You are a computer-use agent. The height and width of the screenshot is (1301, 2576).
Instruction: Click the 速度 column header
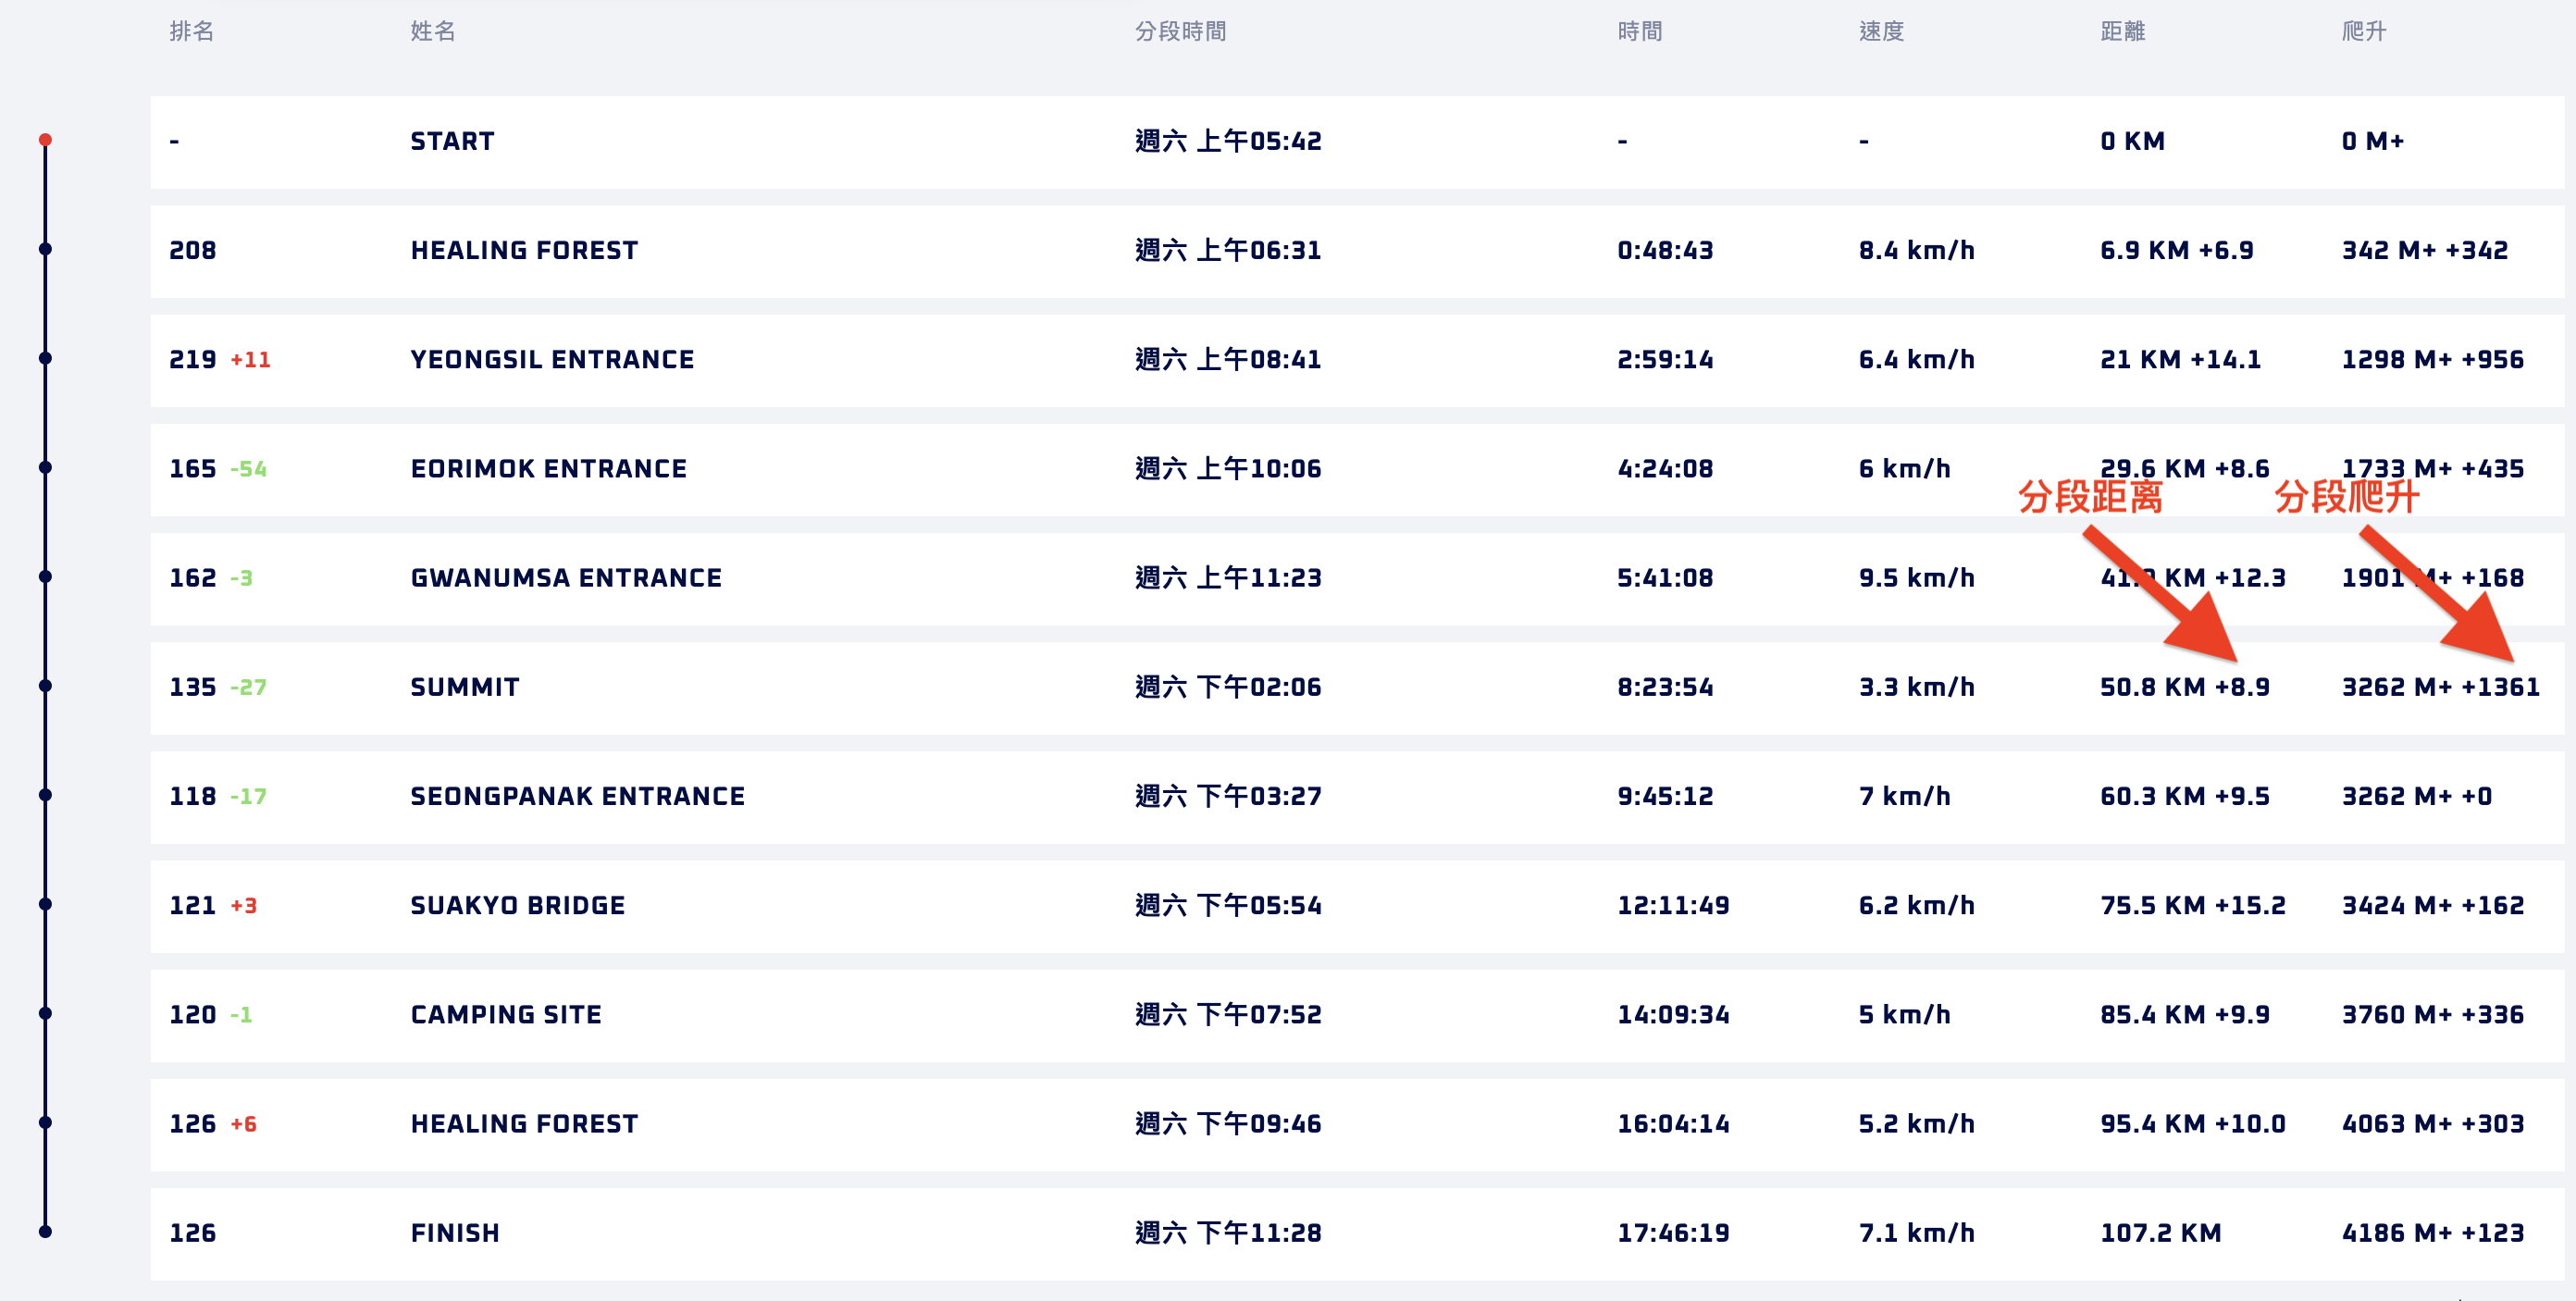tap(1881, 31)
